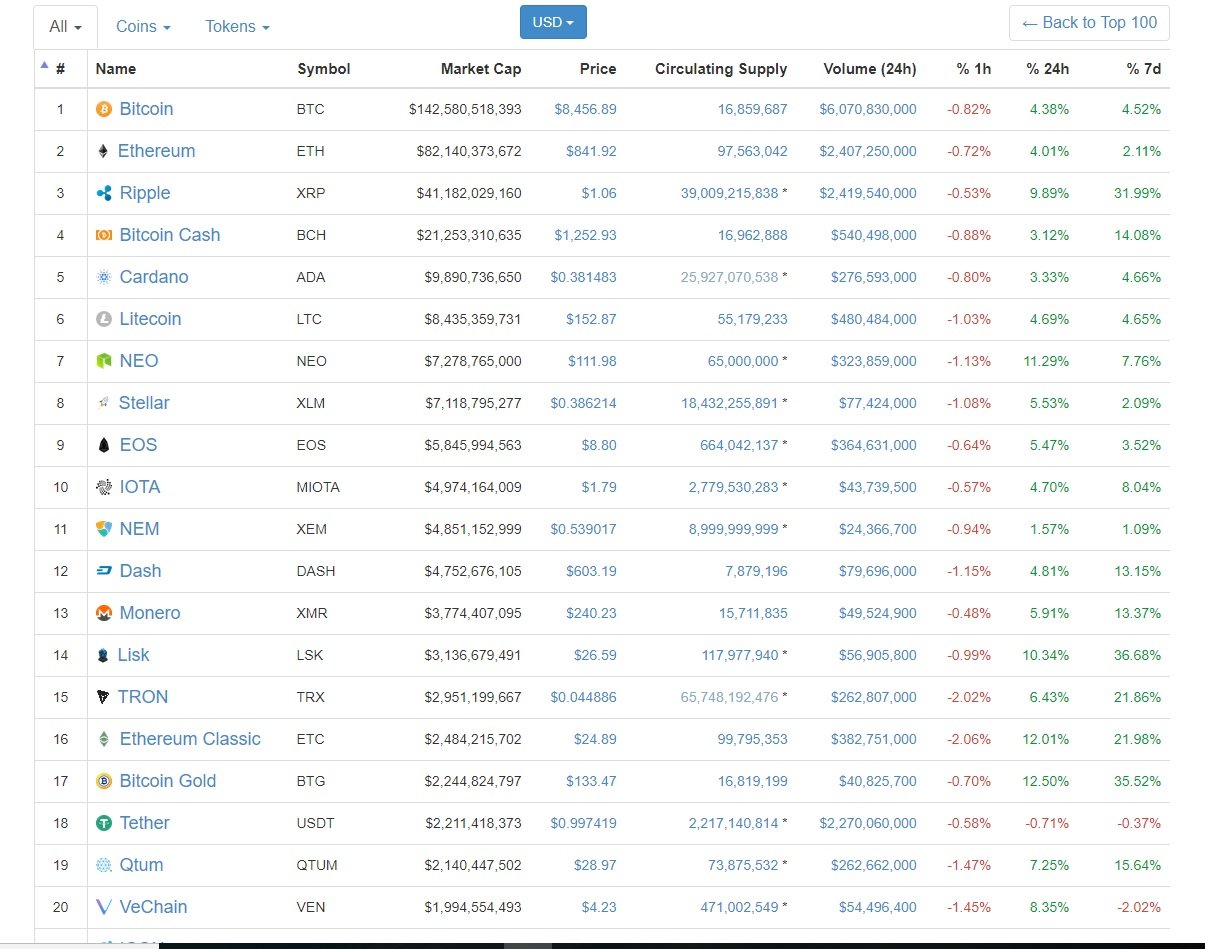
Task: Sort by Symbol column header
Action: pyautogui.click(x=324, y=69)
